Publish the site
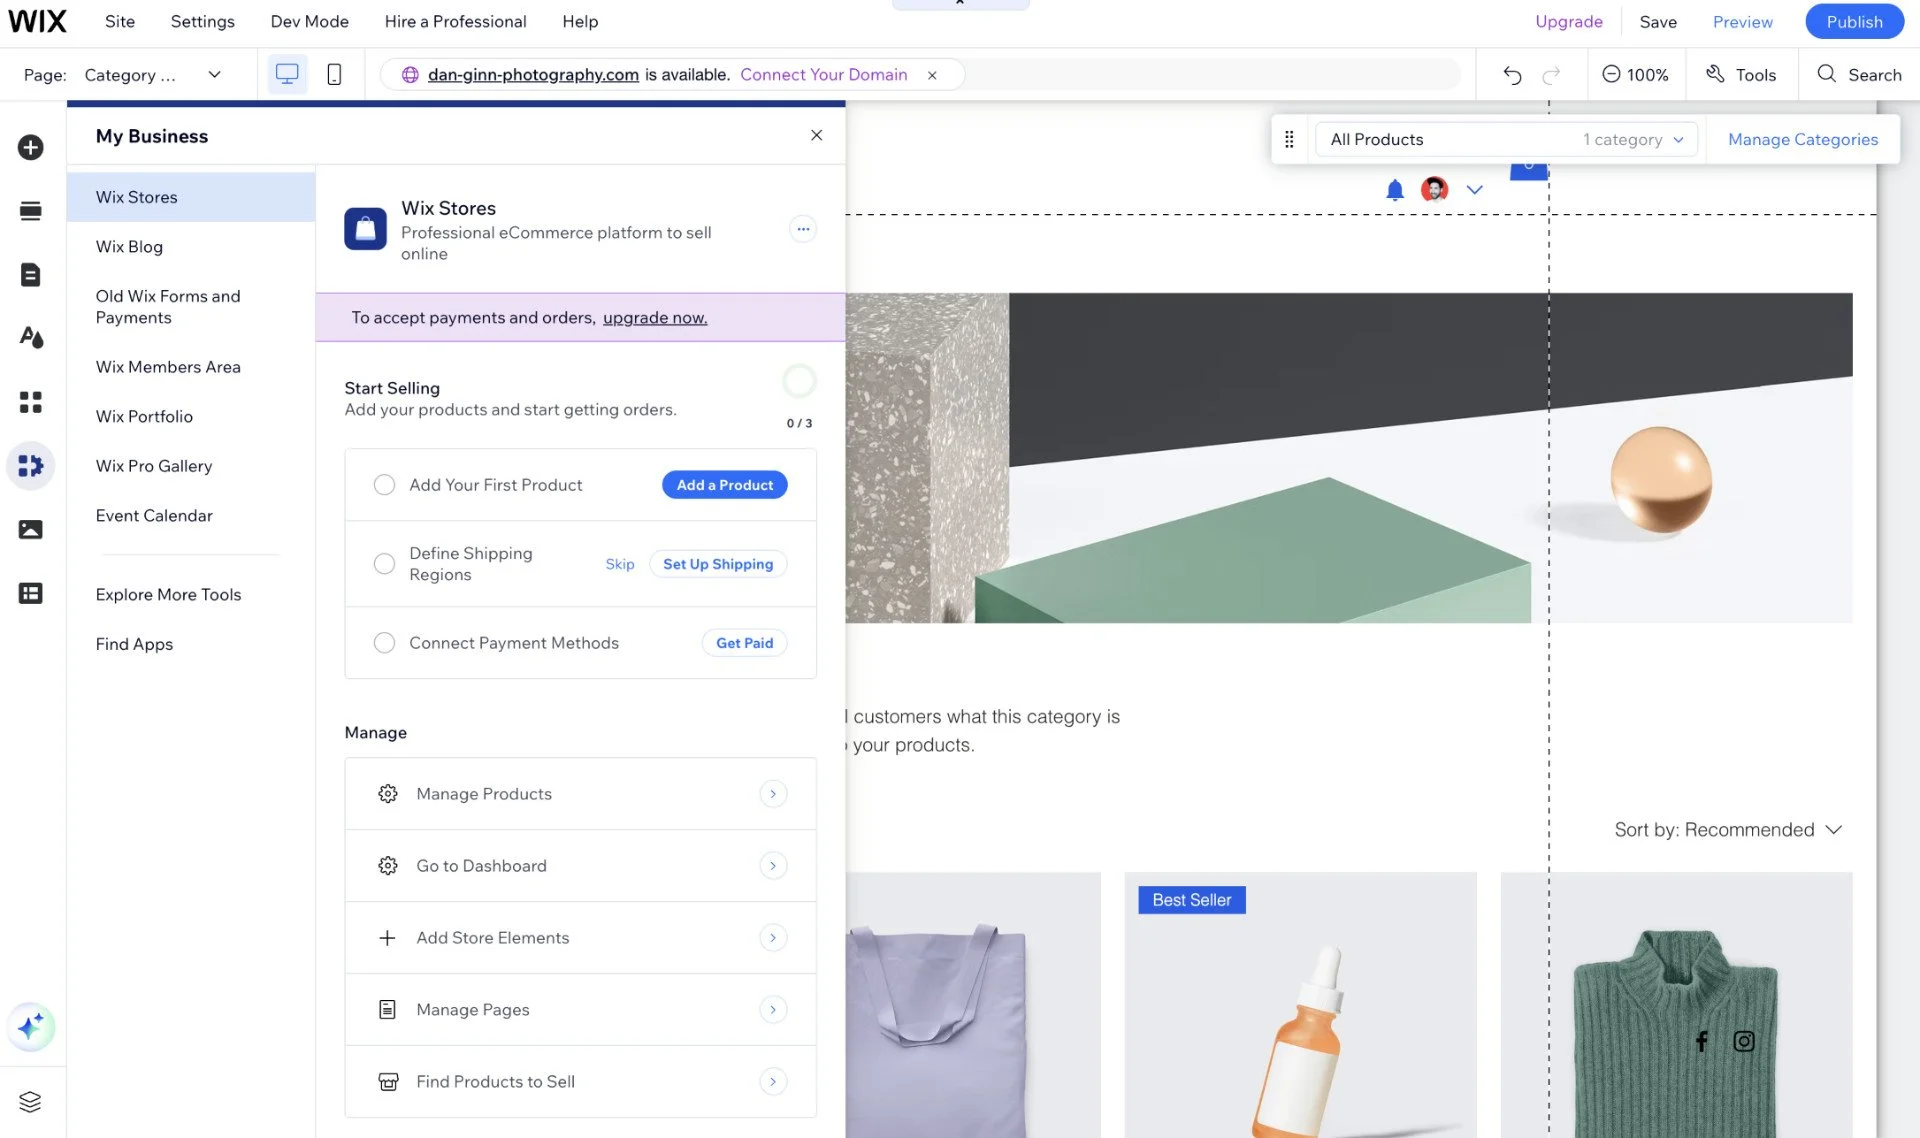Image resolution: width=1920 pixels, height=1138 pixels. point(1854,21)
